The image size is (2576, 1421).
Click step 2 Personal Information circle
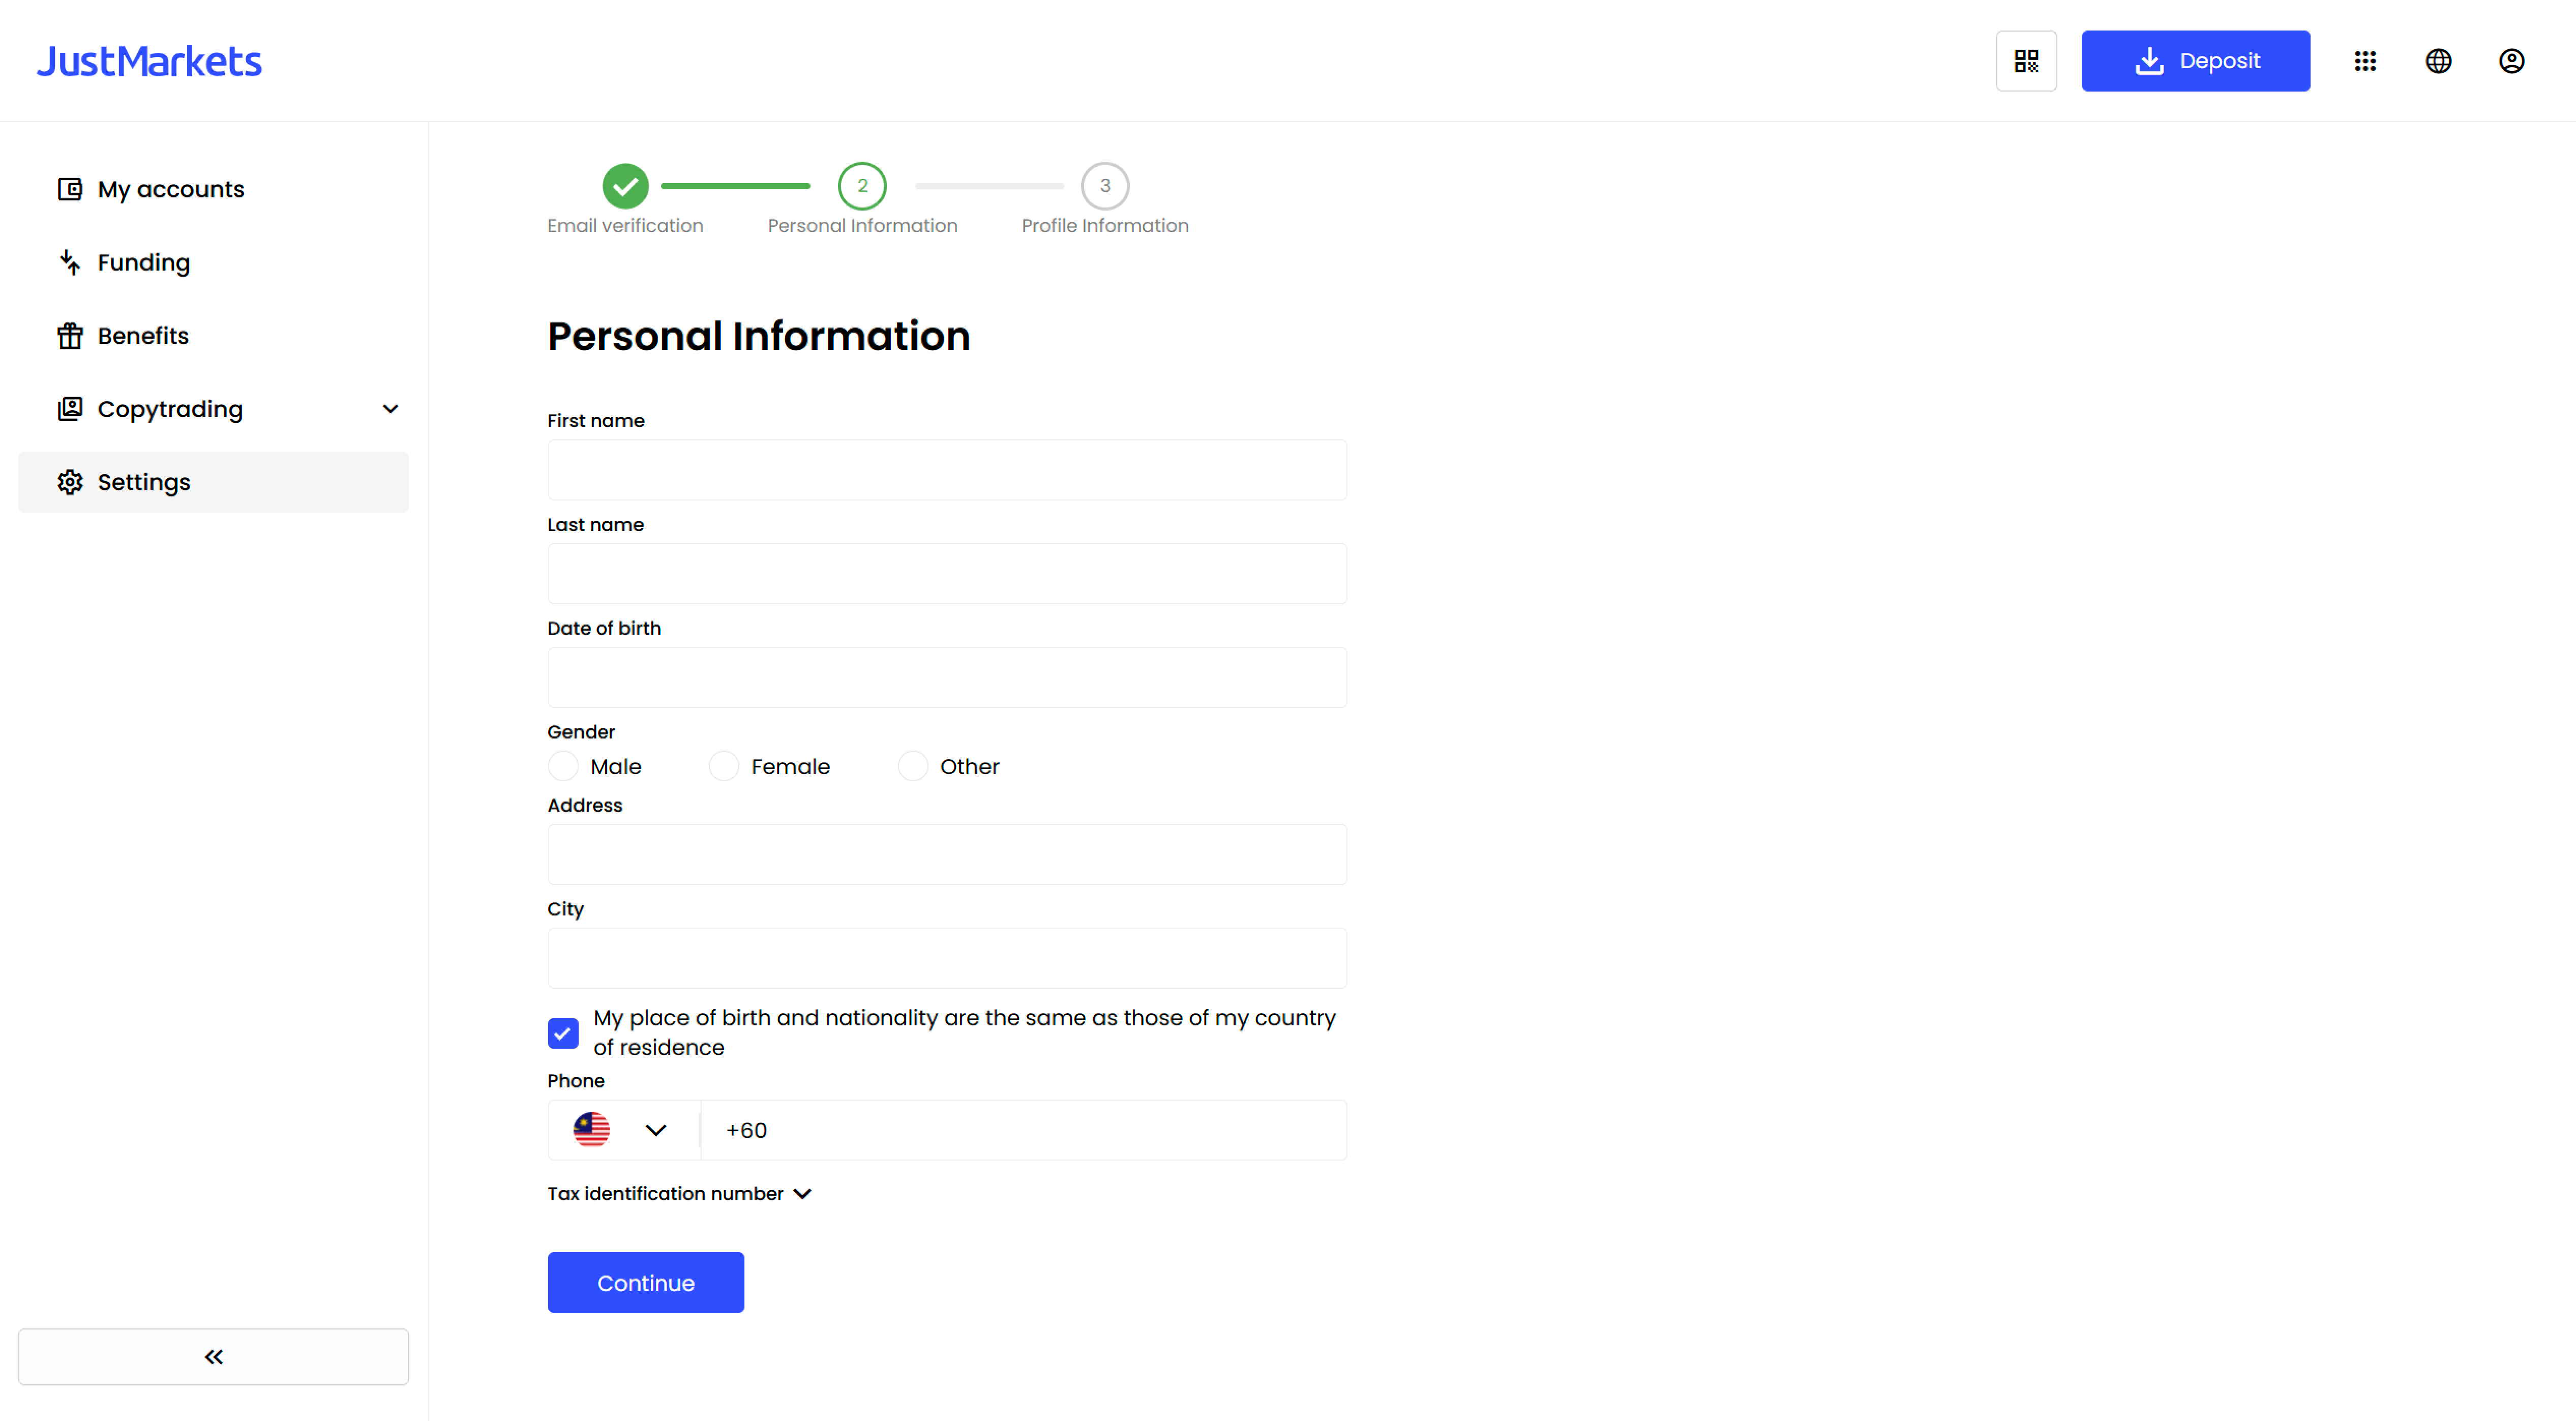click(x=862, y=186)
